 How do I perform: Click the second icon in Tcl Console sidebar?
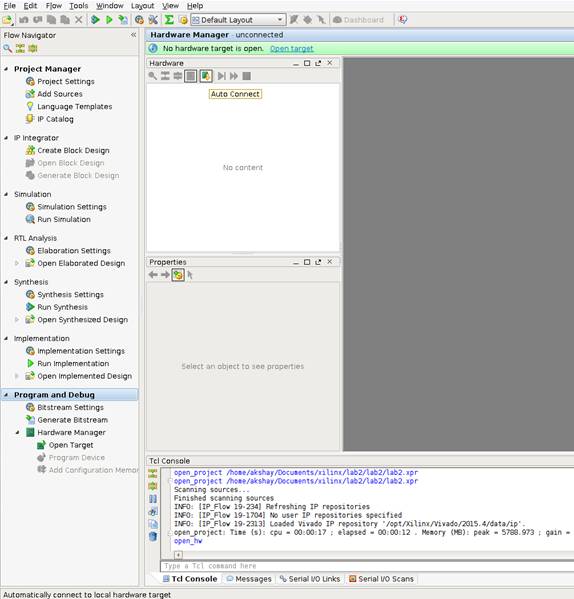[x=153, y=486]
